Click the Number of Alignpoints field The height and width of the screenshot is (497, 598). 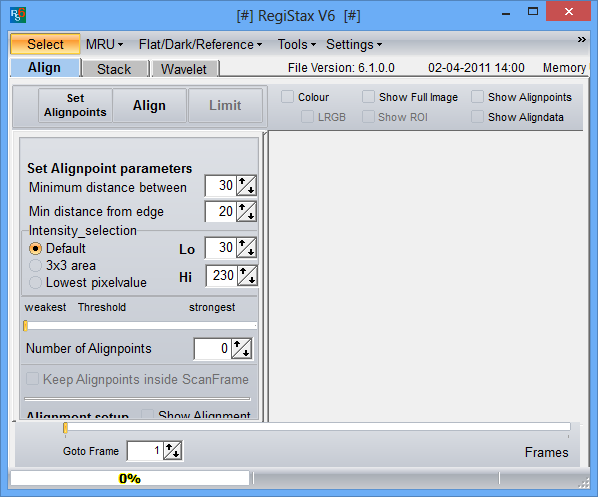click(x=212, y=348)
